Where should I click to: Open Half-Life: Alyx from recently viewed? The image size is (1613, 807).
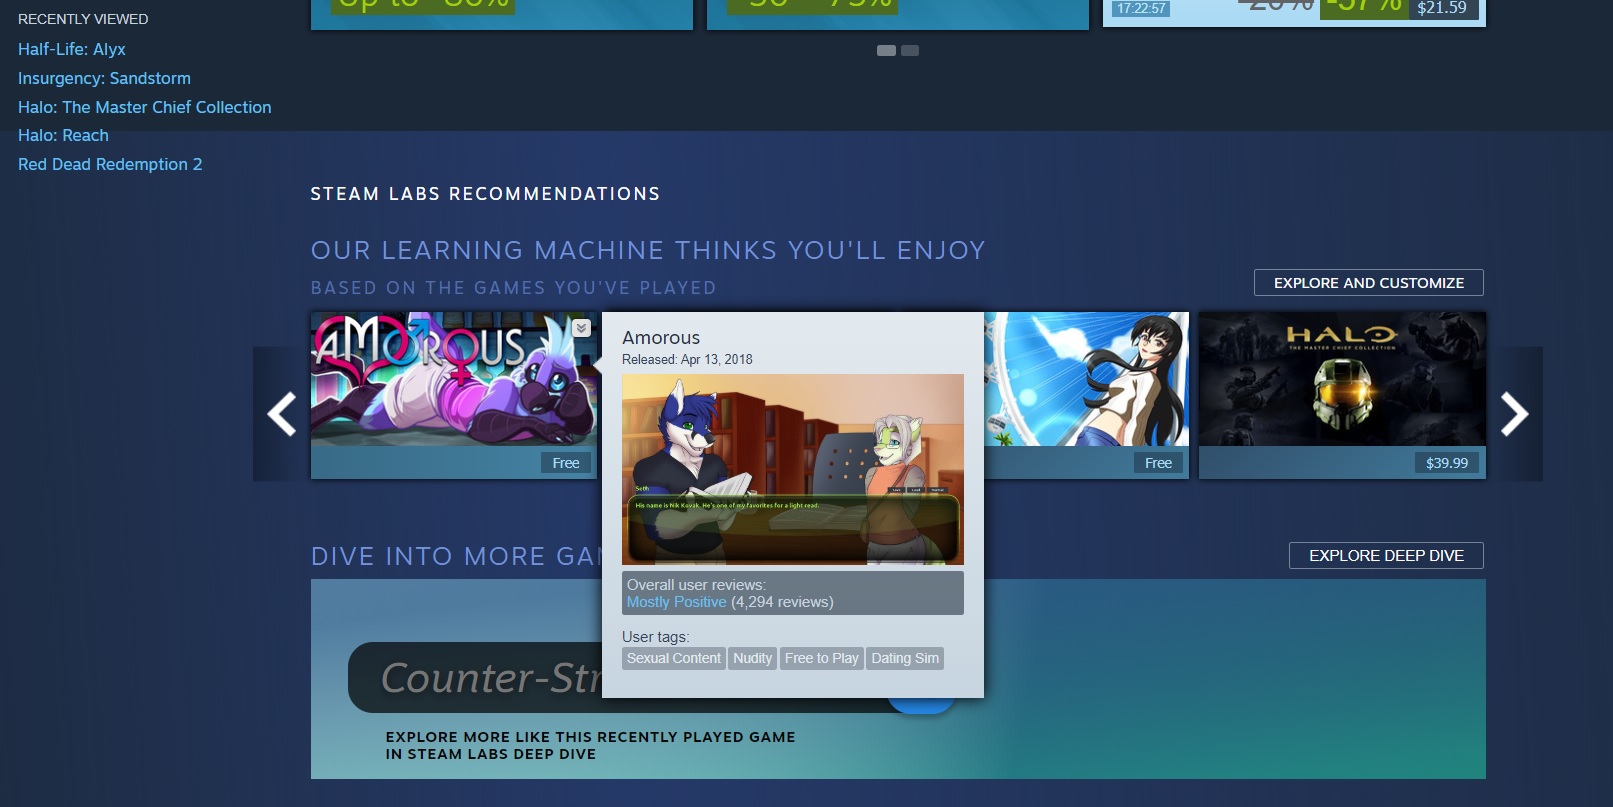tap(72, 49)
